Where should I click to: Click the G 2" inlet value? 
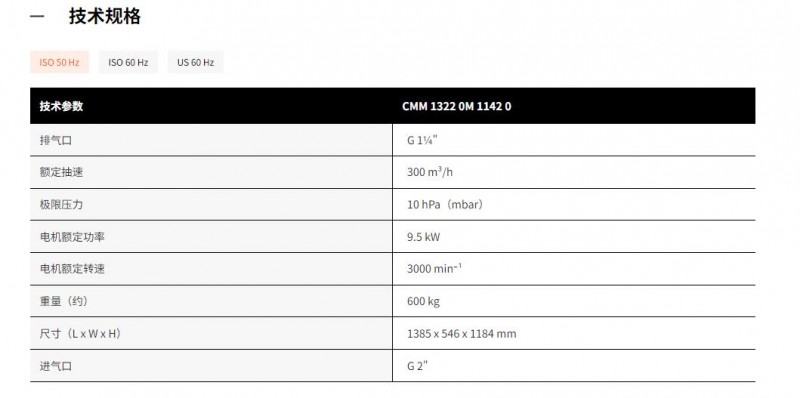pyautogui.click(x=417, y=366)
